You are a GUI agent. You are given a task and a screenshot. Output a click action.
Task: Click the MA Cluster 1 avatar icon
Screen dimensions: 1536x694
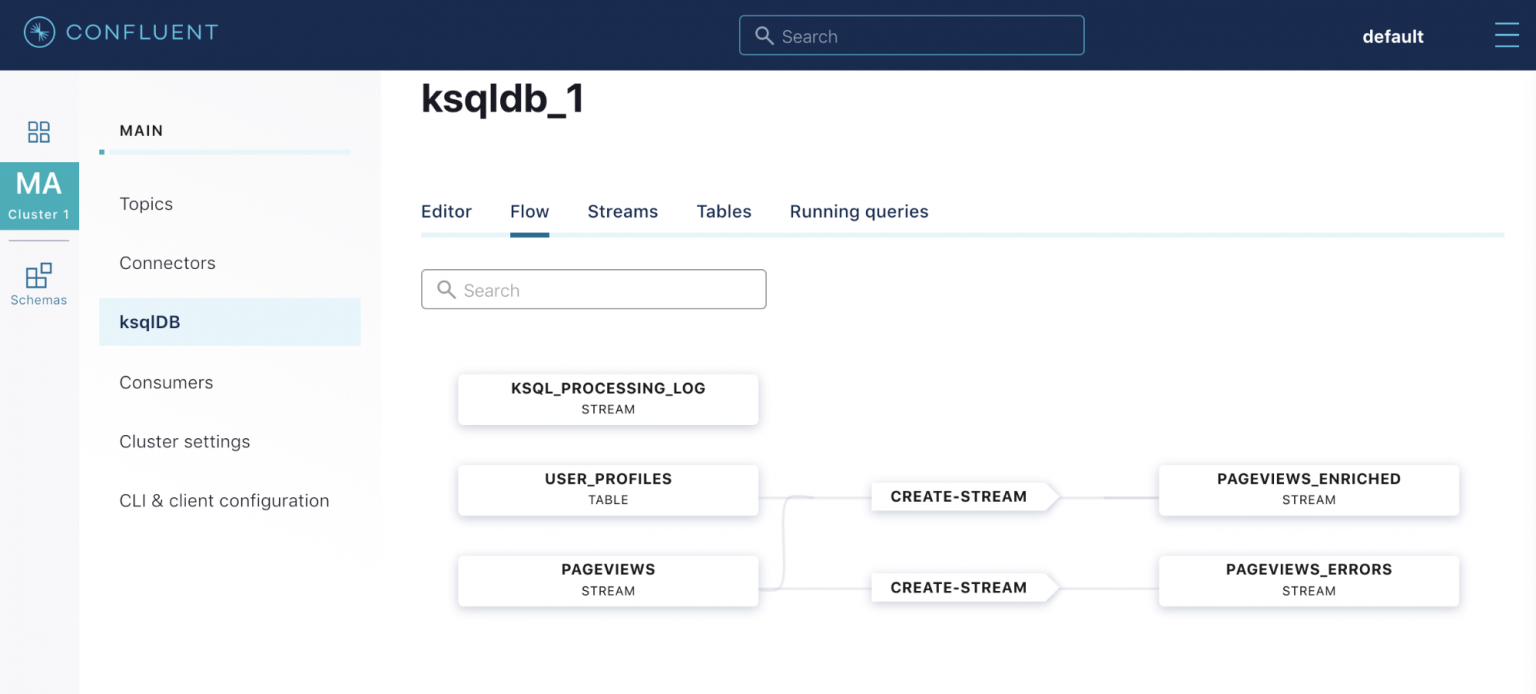38,195
